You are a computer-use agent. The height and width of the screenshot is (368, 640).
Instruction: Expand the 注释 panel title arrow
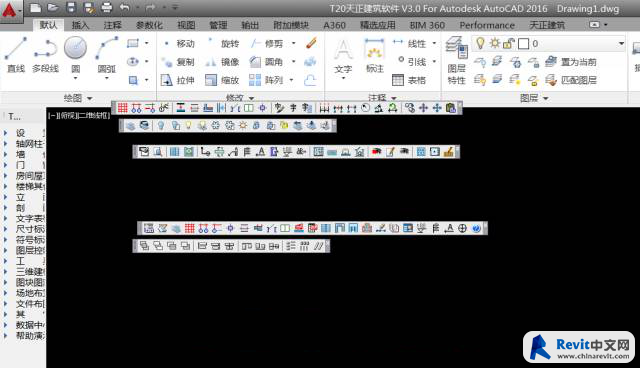tap(394, 98)
